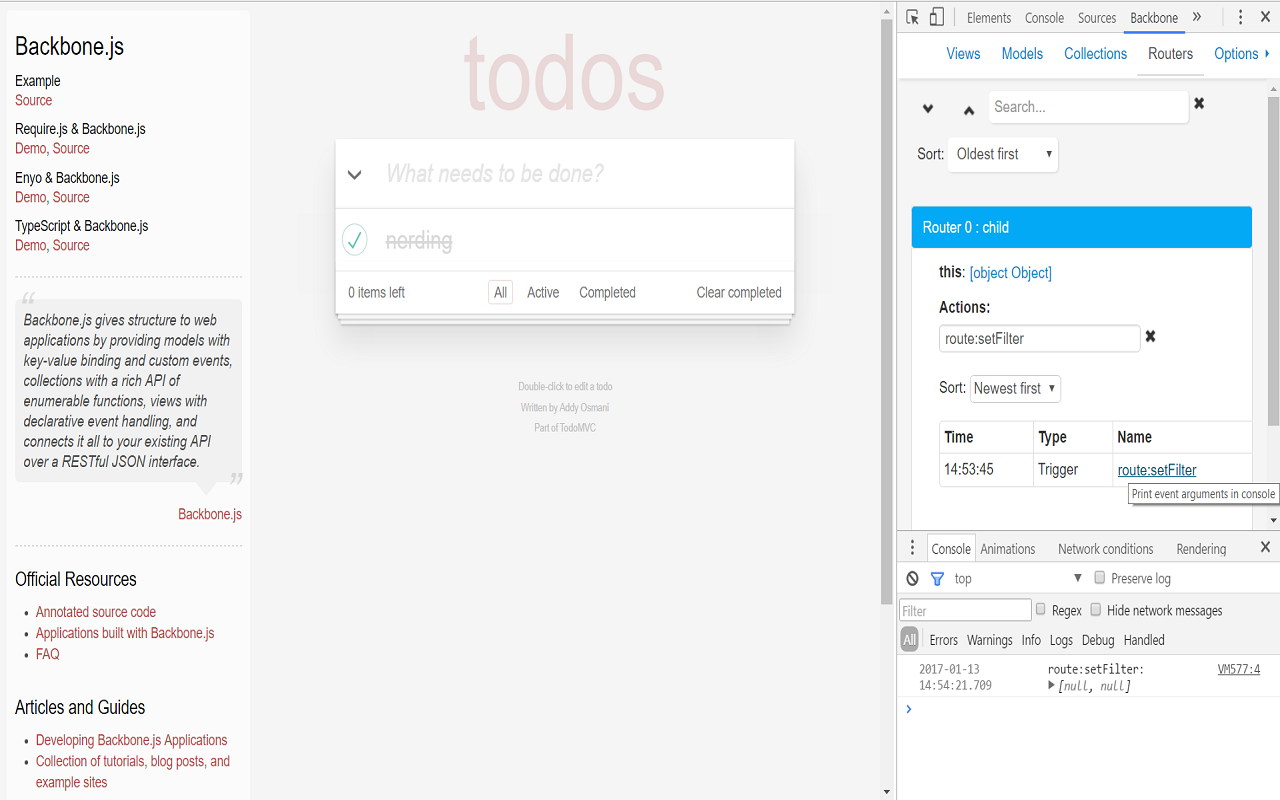Image resolution: width=1280 pixels, height=800 pixels.
Task: Clear the route:setFilter actions filter
Action: point(1150,337)
